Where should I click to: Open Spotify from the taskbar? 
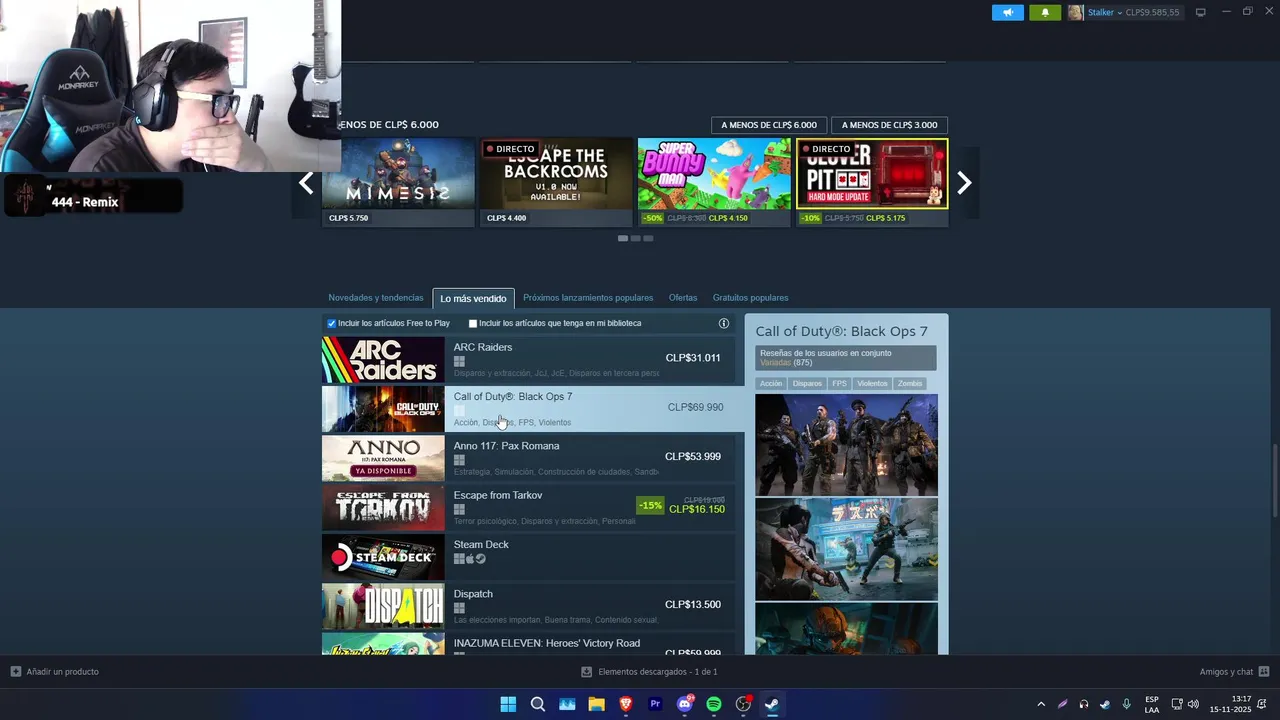coord(714,704)
